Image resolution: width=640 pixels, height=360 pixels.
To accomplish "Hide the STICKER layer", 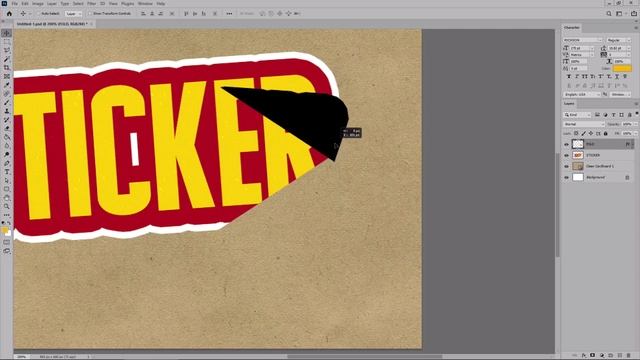I will [x=566, y=156].
